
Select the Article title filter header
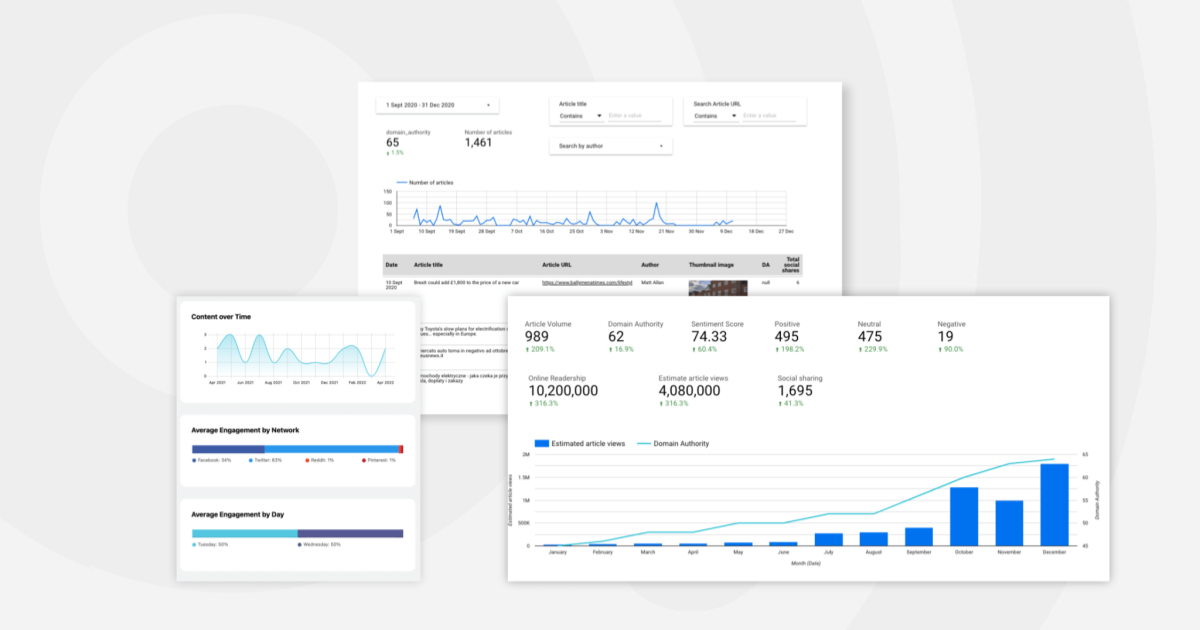[x=572, y=102]
